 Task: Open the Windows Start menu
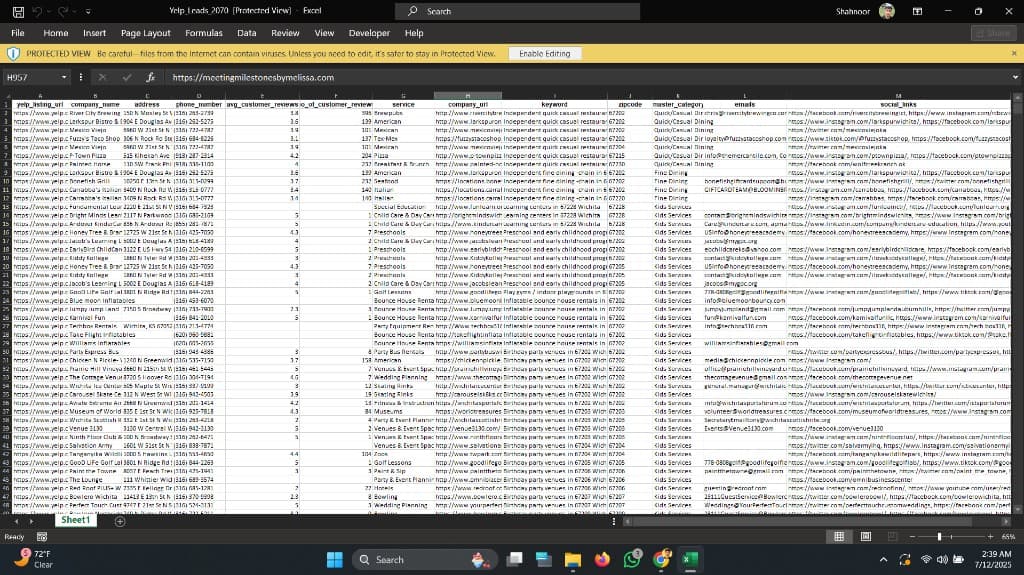click(334, 559)
